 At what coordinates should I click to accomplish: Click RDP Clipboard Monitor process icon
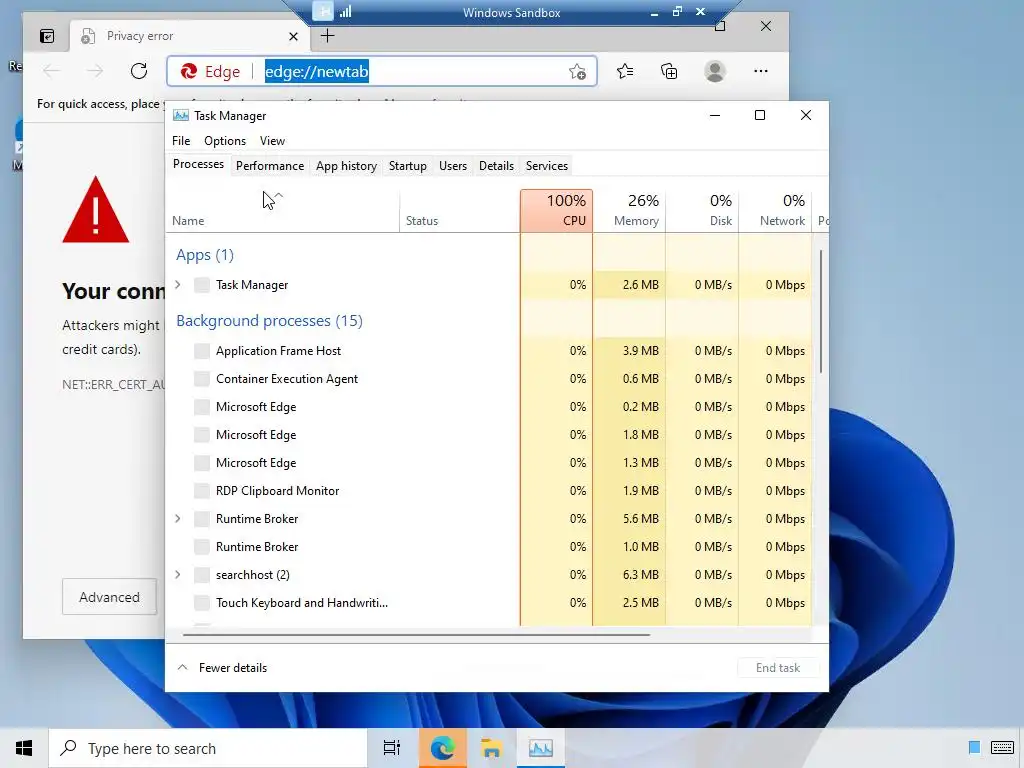(202, 490)
